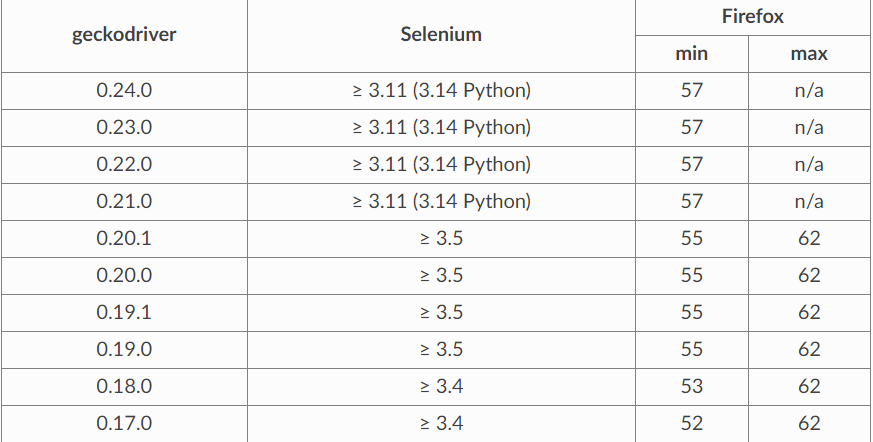Viewport: 873px width, 442px height.
Task: Click the Selenium requirement for geckodriver 0.24.0
Action: pos(441,90)
